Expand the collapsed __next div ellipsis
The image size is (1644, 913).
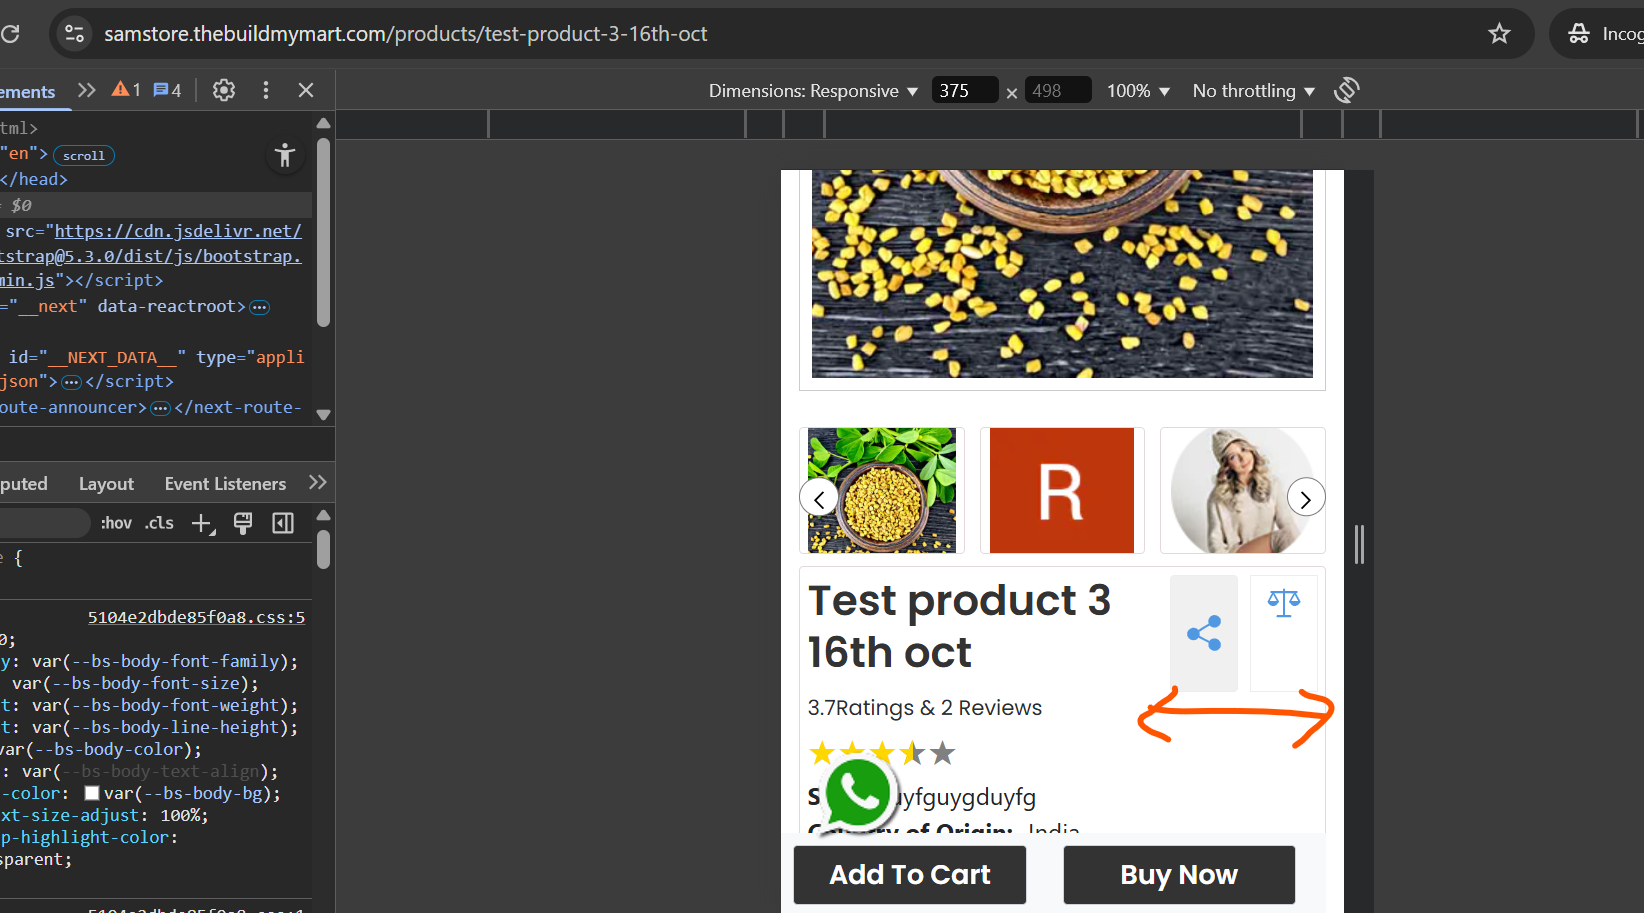(x=260, y=307)
